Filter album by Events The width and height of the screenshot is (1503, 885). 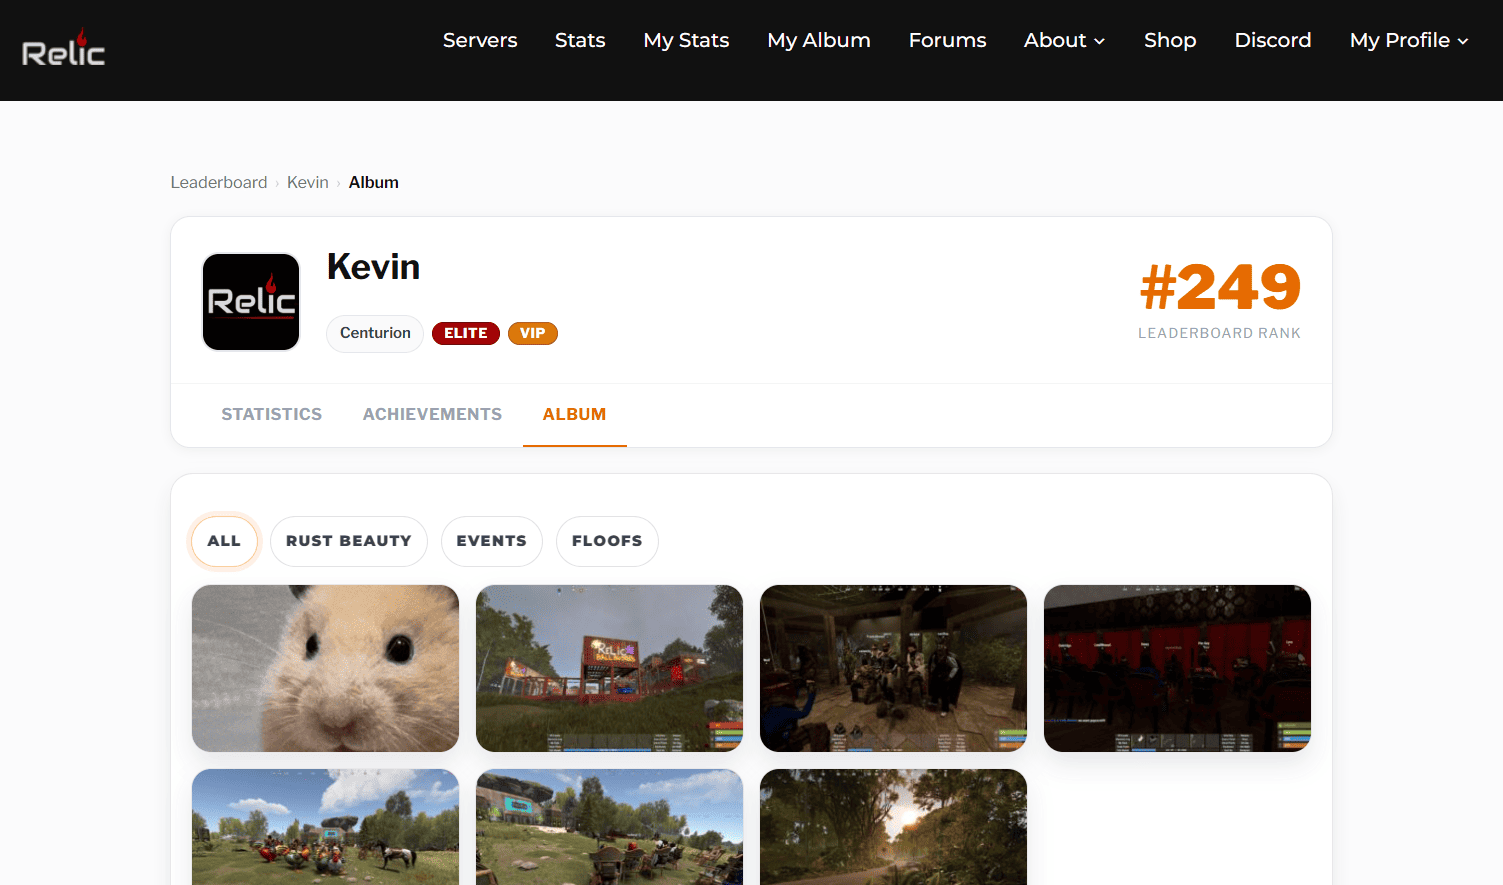[x=492, y=541]
